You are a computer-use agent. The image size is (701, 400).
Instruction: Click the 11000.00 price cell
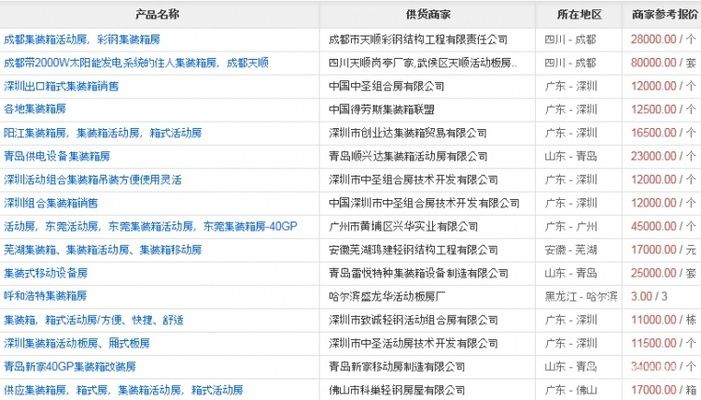pyautogui.click(x=663, y=320)
